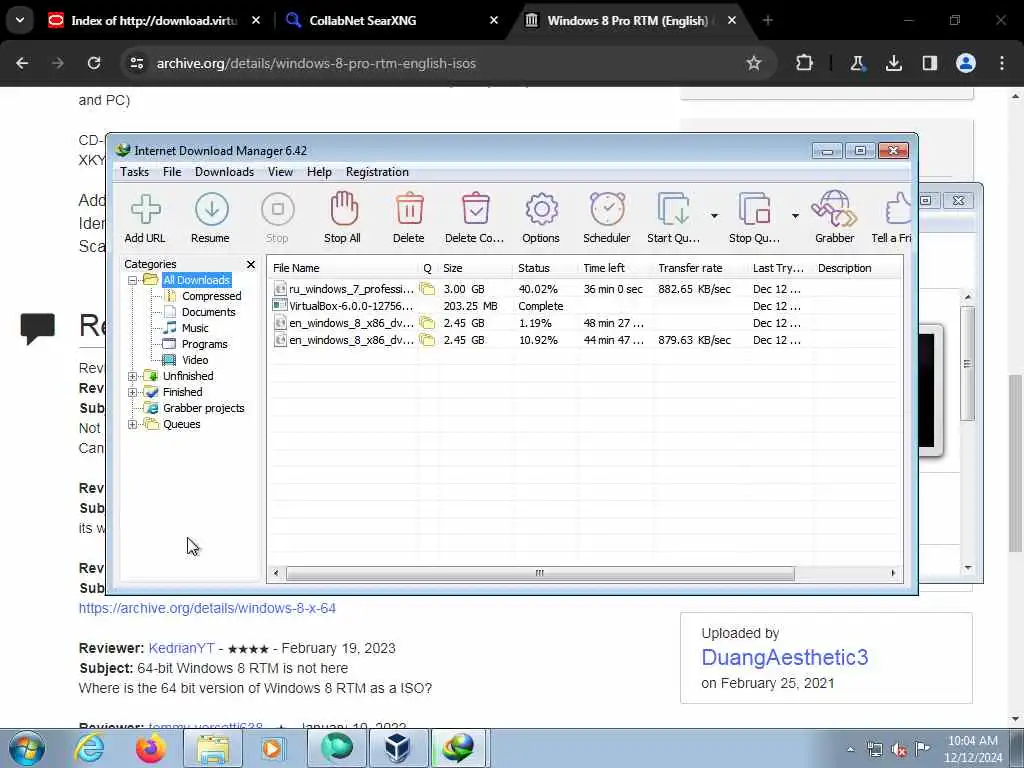Open VirtualBox from the taskbar
The height and width of the screenshot is (768, 1024).
[397, 748]
